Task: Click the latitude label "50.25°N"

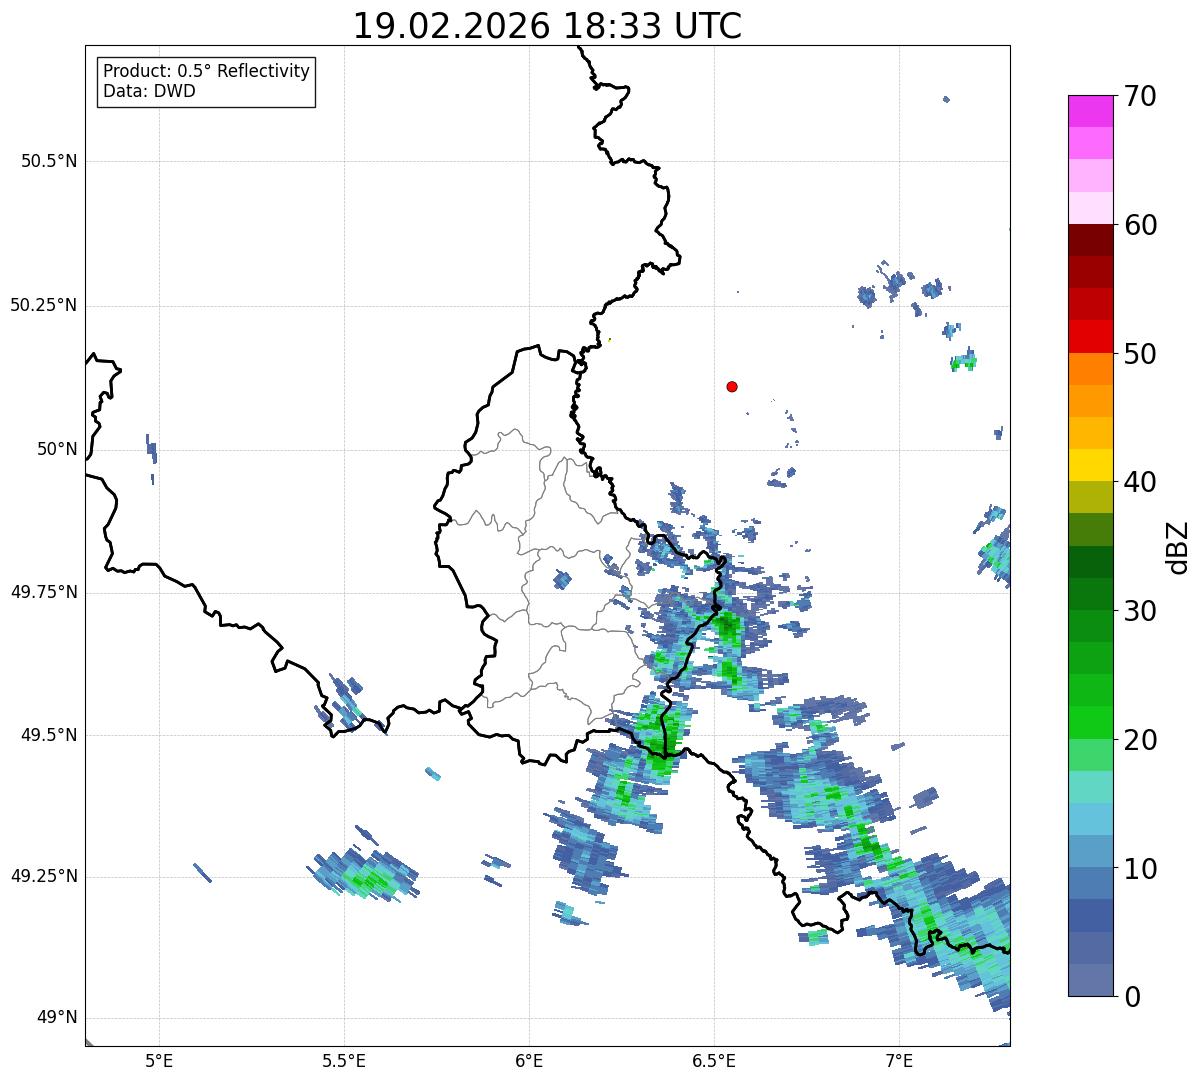Action: click(43, 305)
